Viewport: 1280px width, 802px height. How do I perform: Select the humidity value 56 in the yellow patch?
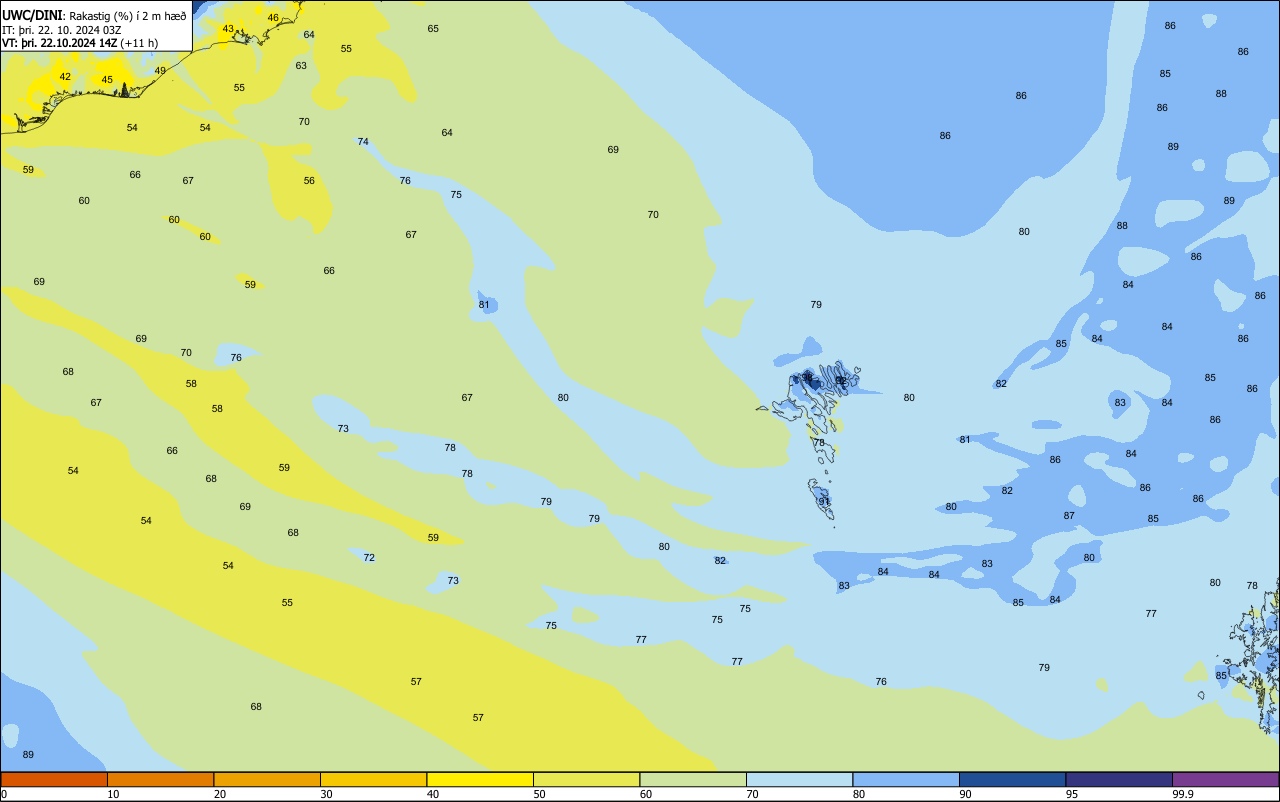point(309,181)
